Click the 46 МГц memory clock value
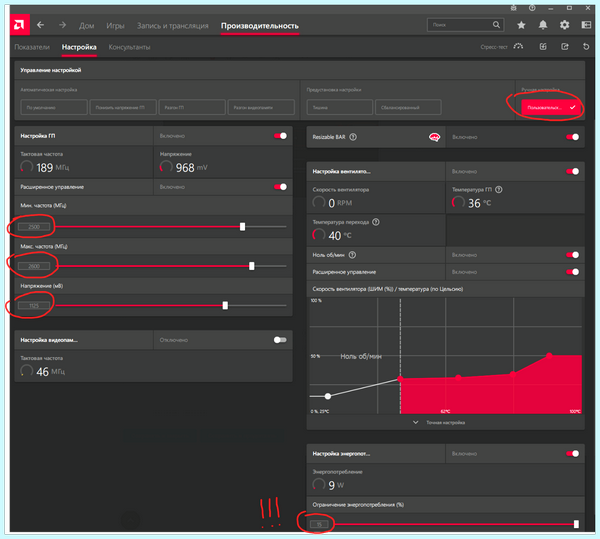Screen dimensions: 600x539 tap(51, 371)
